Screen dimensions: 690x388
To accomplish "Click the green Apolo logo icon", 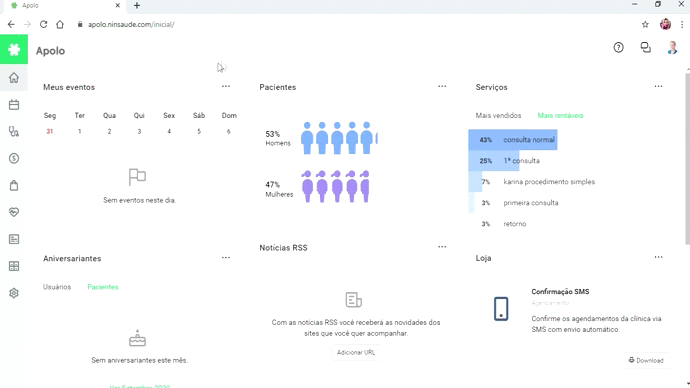I will point(14,50).
